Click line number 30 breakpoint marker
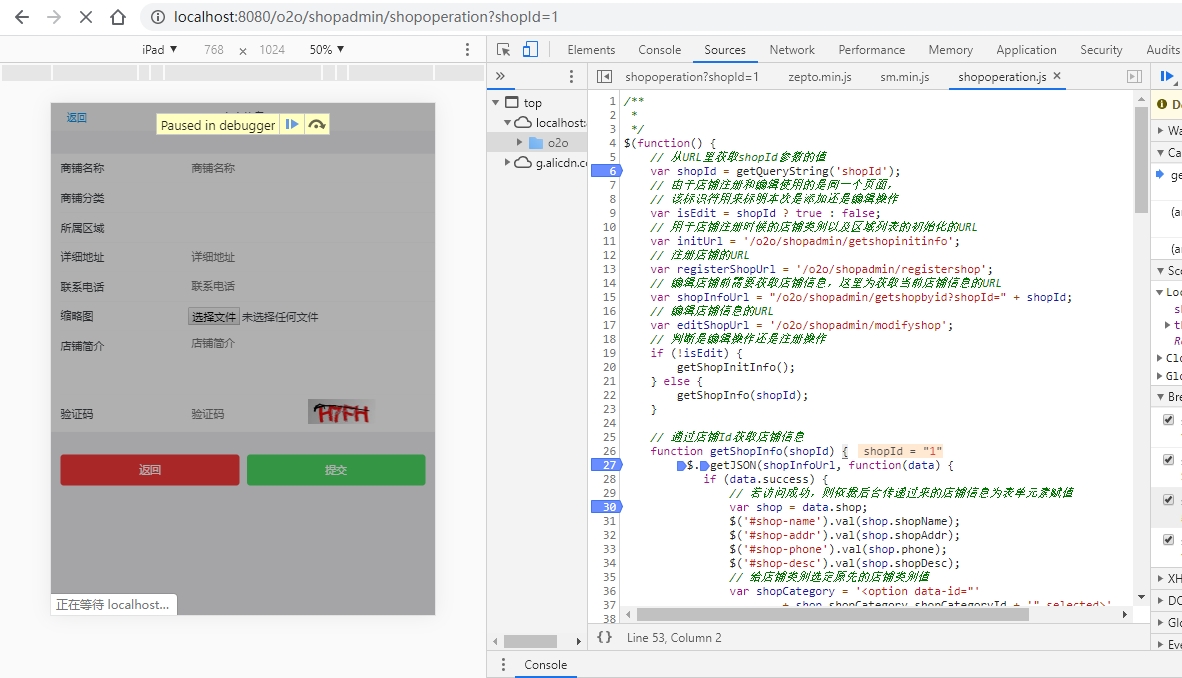This screenshot has width=1182, height=678. [x=607, y=507]
